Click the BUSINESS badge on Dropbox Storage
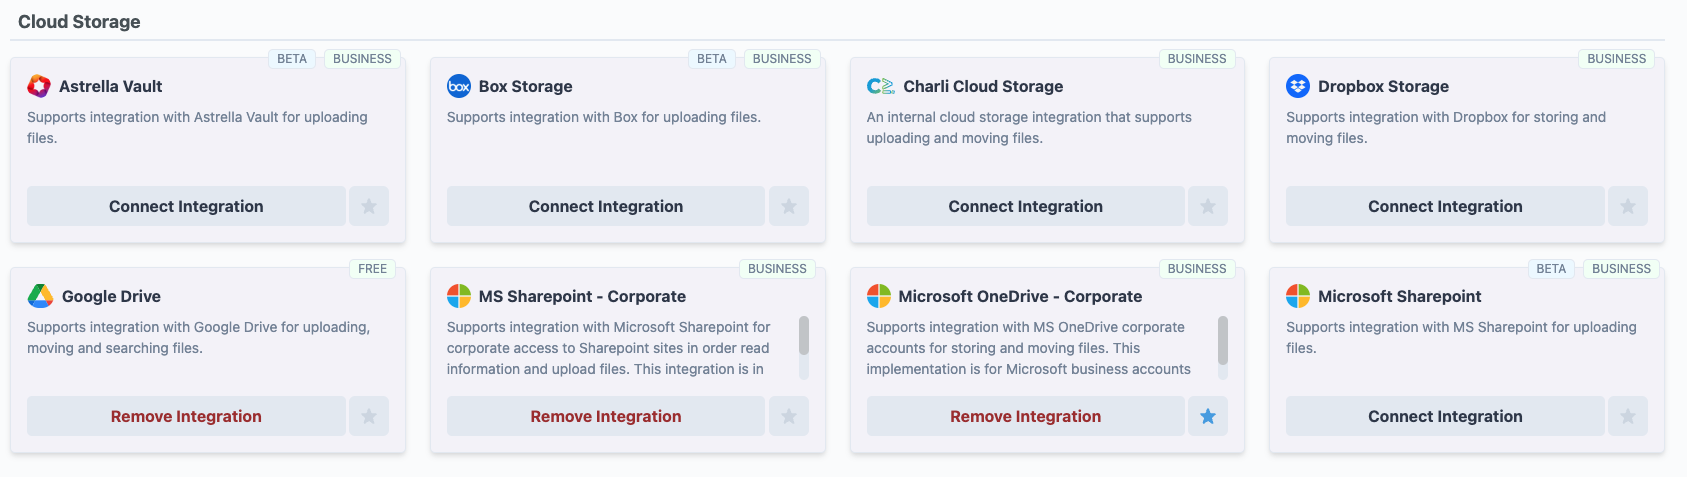The height and width of the screenshot is (477, 1687). point(1617,59)
